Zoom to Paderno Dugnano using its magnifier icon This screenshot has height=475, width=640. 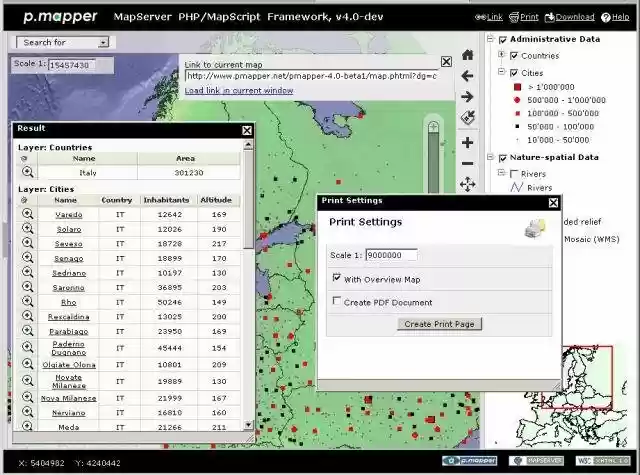click(x=27, y=348)
